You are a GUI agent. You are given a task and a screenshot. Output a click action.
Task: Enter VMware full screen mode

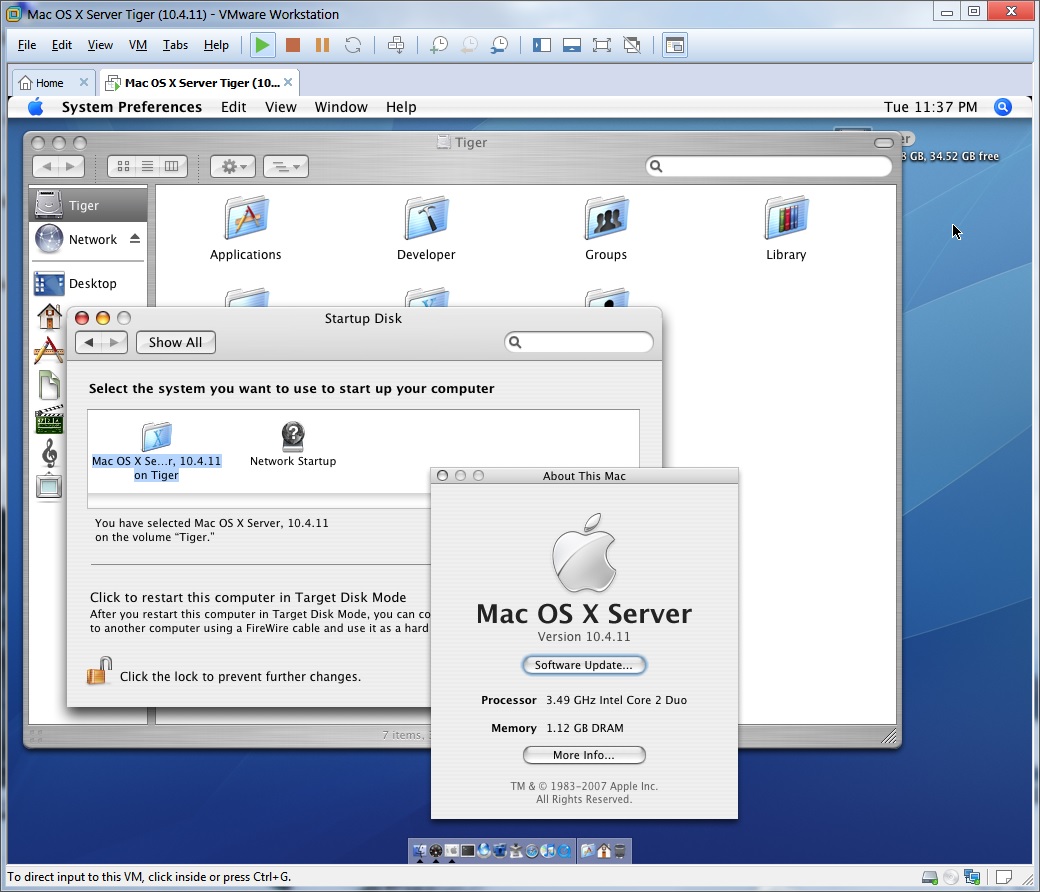coord(602,45)
